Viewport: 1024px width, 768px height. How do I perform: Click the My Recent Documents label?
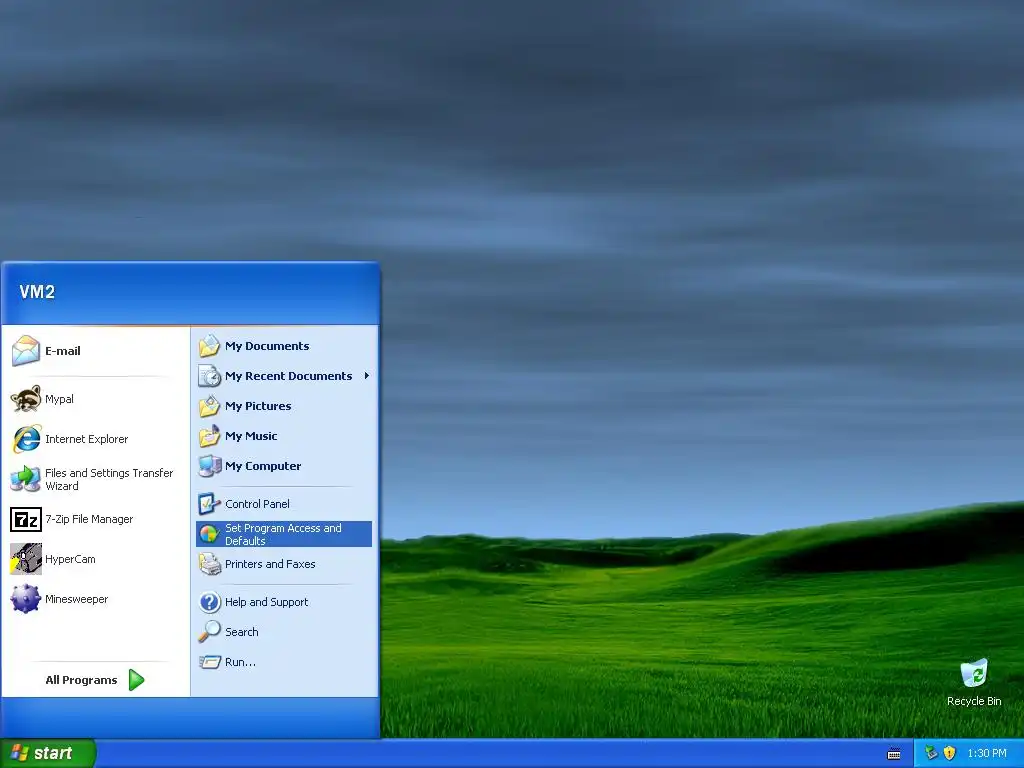pyautogui.click(x=288, y=376)
